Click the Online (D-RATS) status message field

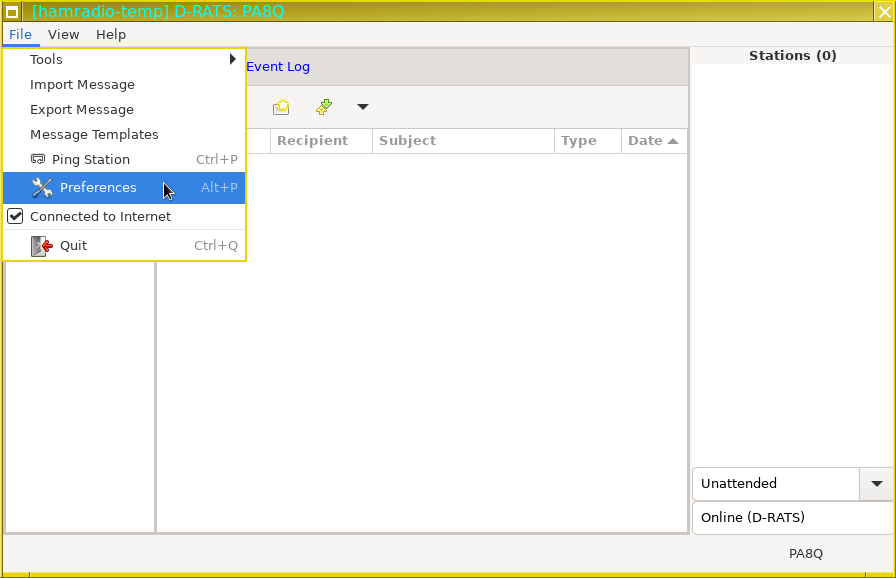pyautogui.click(x=792, y=518)
